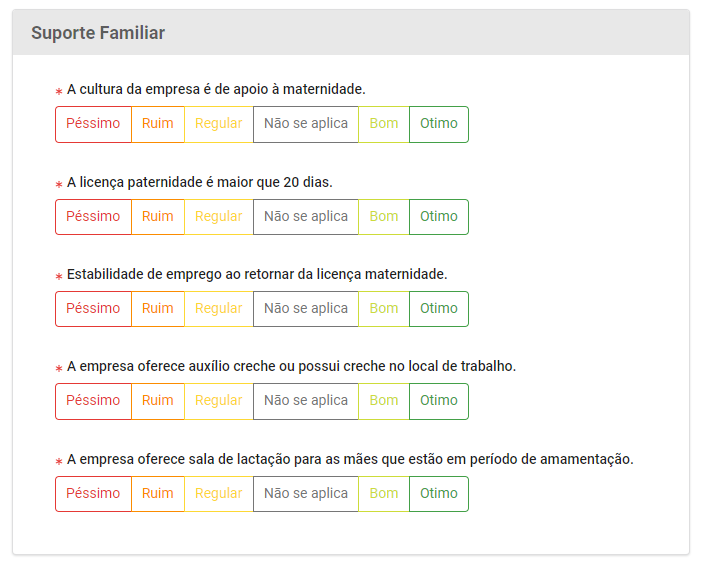Select Otimo for the auxílio creche question
This screenshot has height=564, width=704.
(x=439, y=401)
